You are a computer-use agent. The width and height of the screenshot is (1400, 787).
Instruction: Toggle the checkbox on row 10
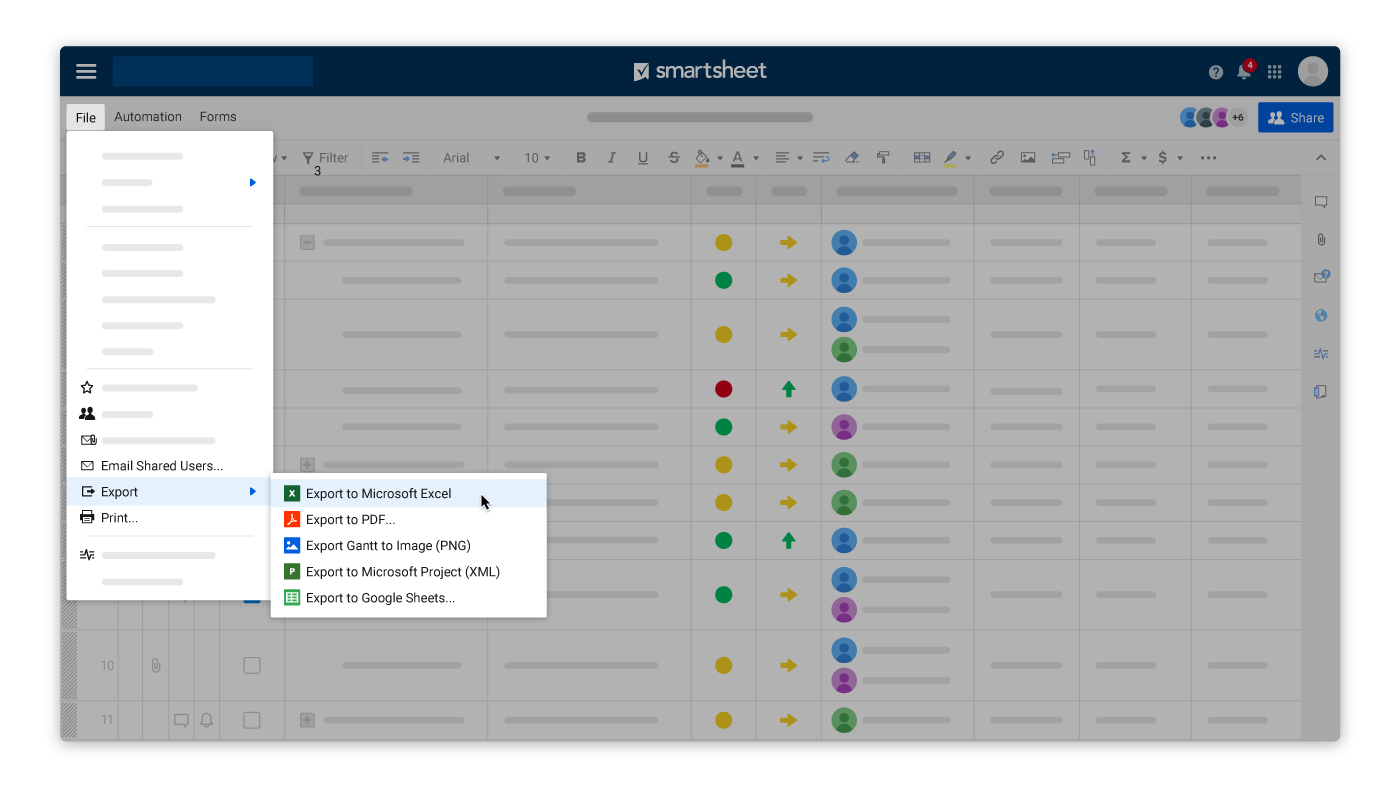(252, 665)
